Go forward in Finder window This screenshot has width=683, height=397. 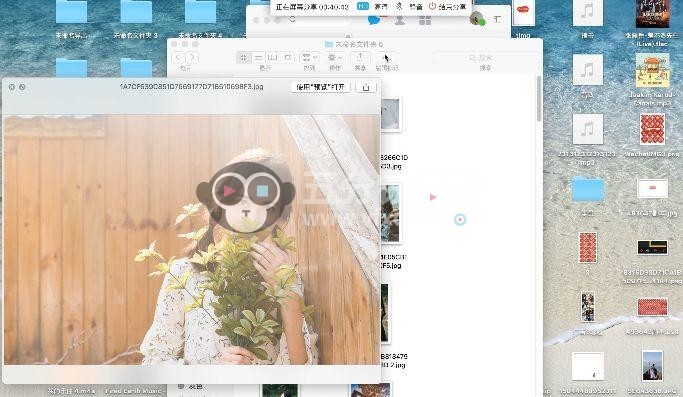192,58
